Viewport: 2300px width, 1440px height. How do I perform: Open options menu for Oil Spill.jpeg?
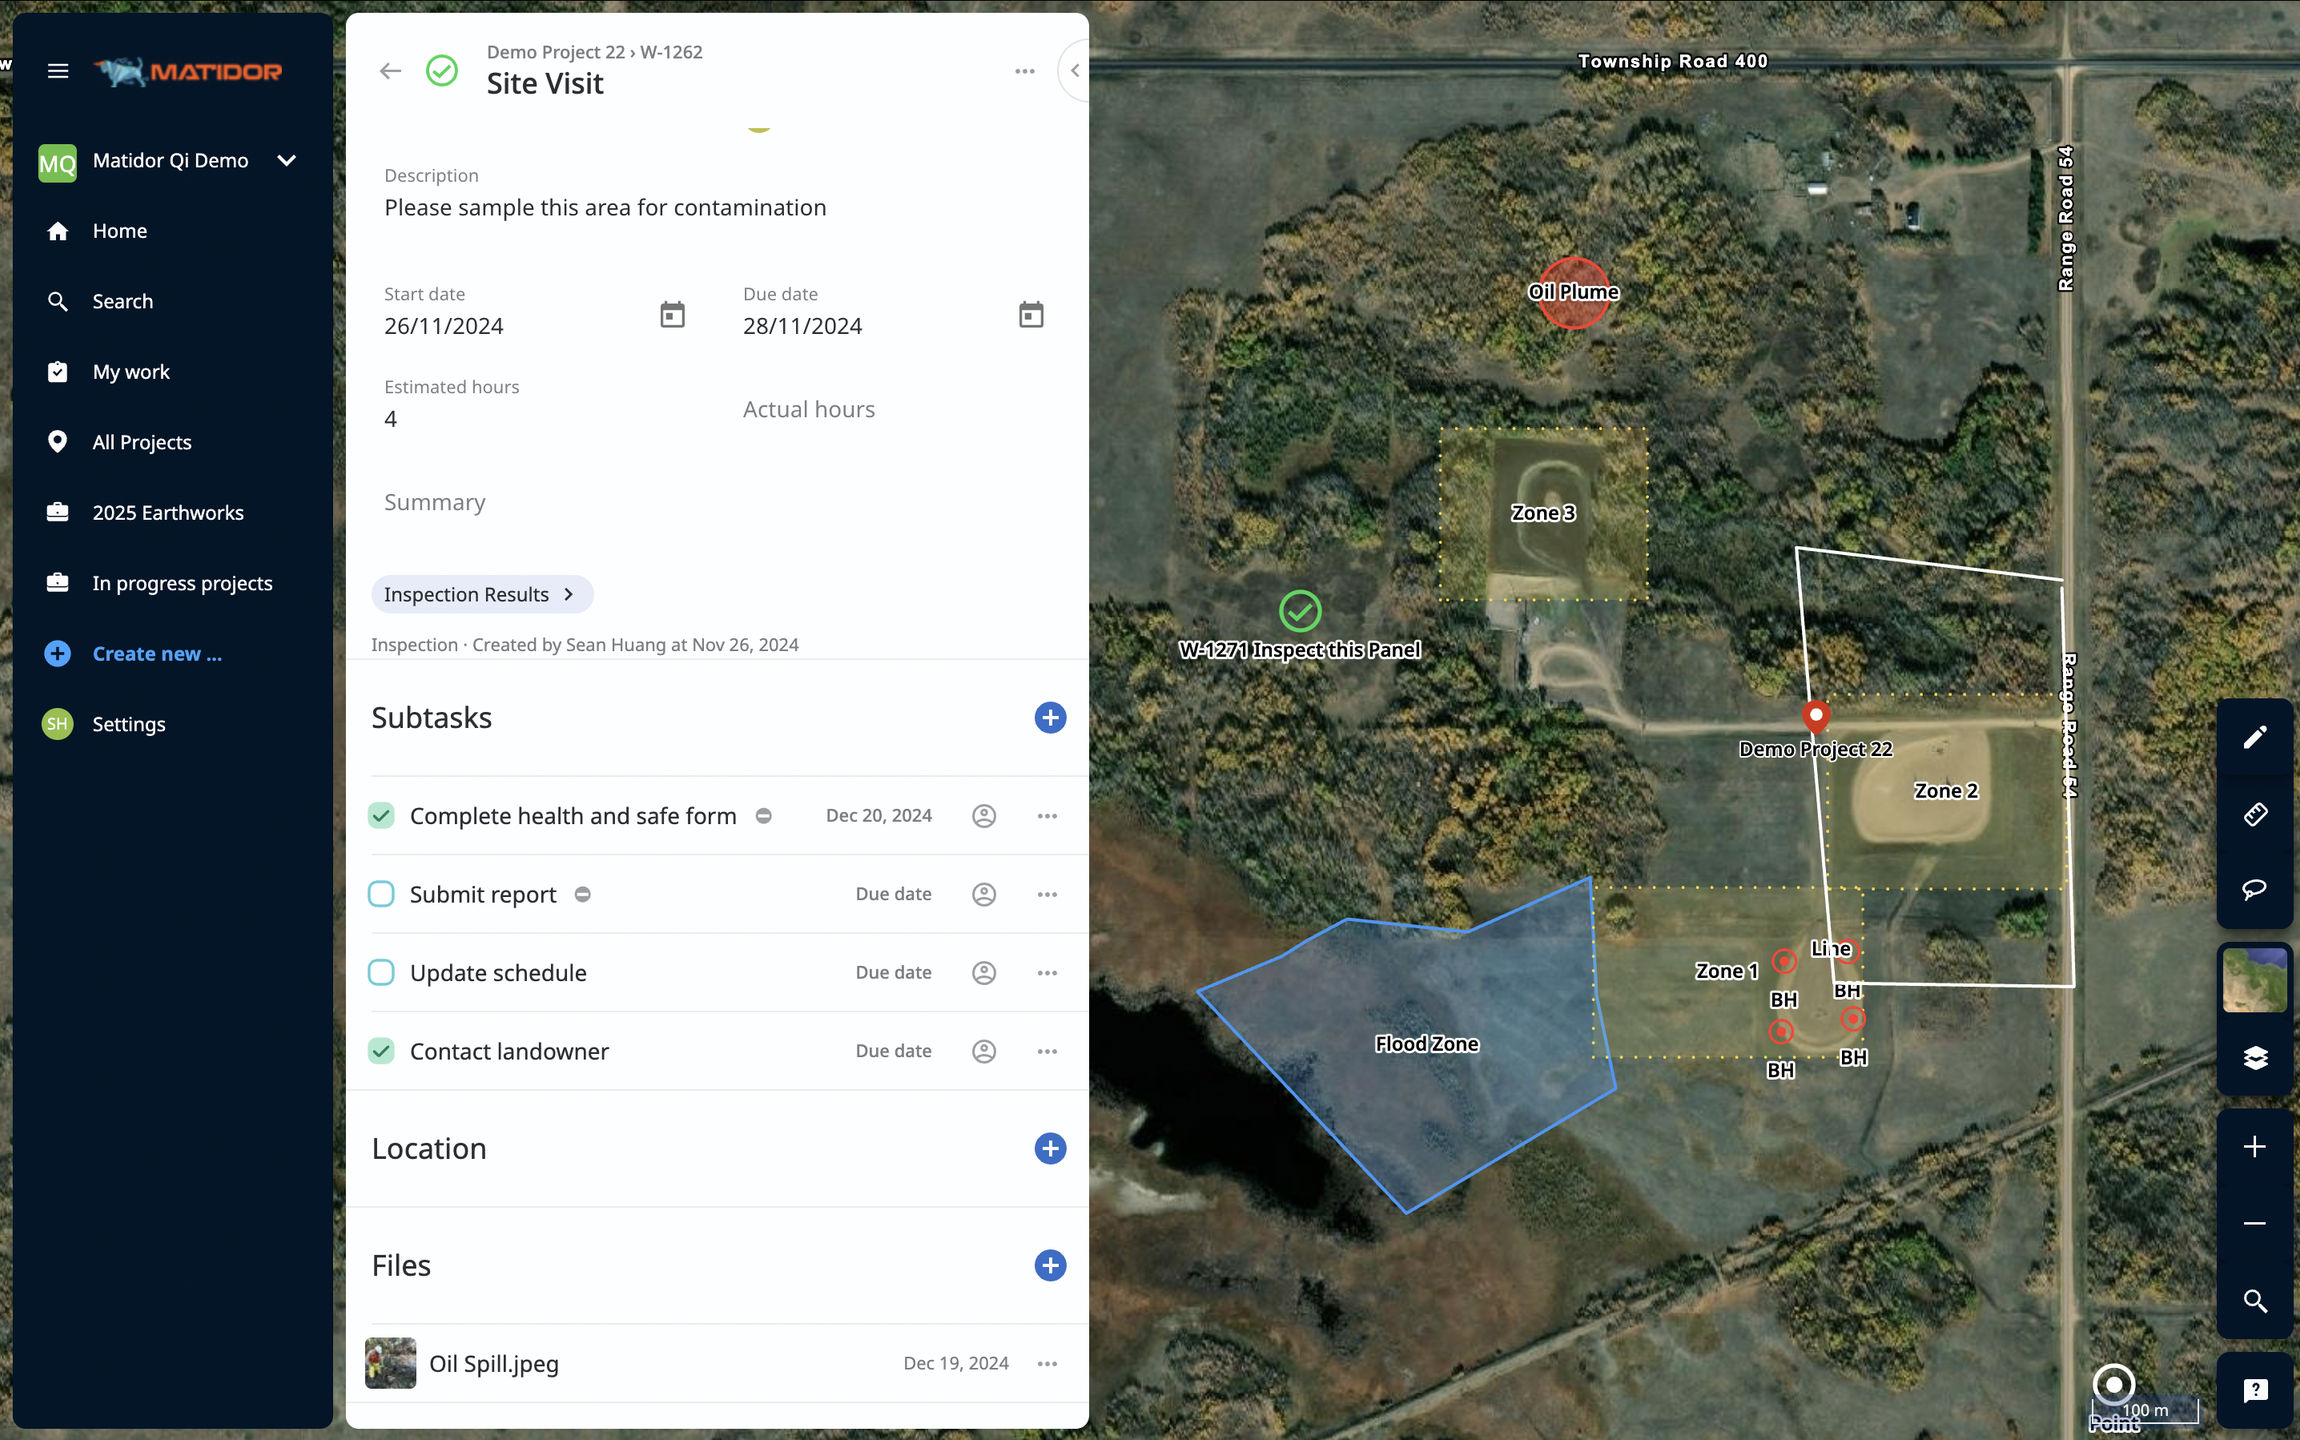click(1047, 1364)
